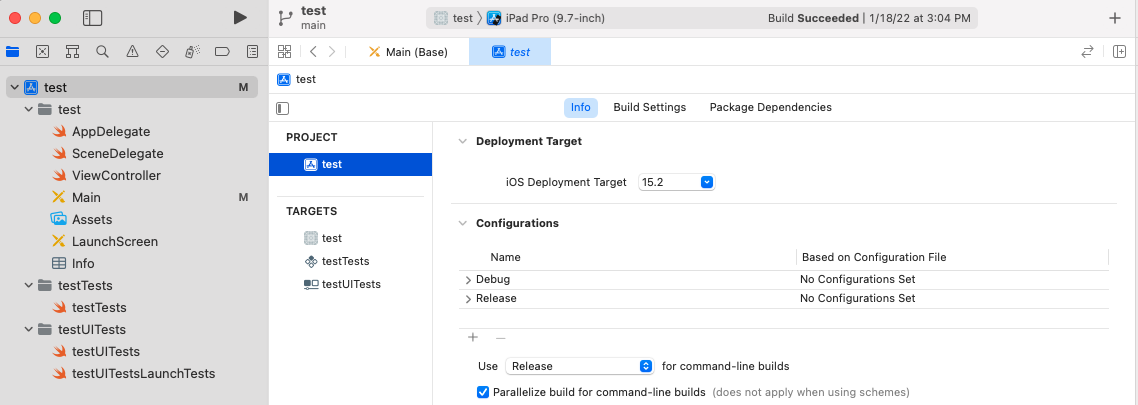Collapse the testTests group
The height and width of the screenshot is (405, 1138).
click(29, 285)
